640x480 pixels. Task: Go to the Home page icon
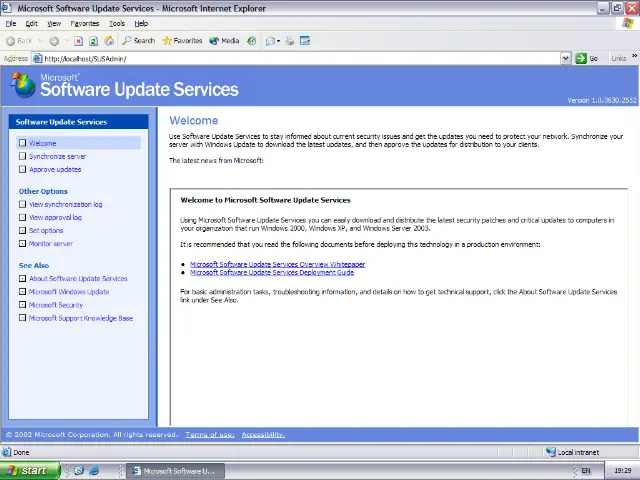pyautogui.click(x=109, y=41)
